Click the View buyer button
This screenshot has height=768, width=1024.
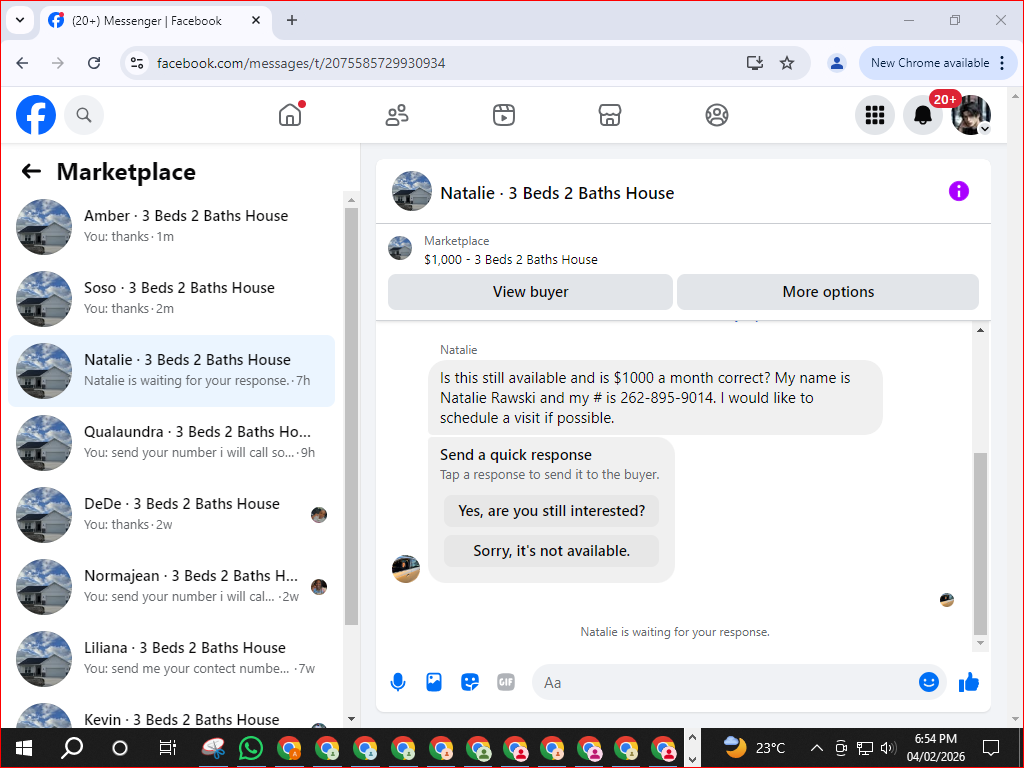coord(530,292)
